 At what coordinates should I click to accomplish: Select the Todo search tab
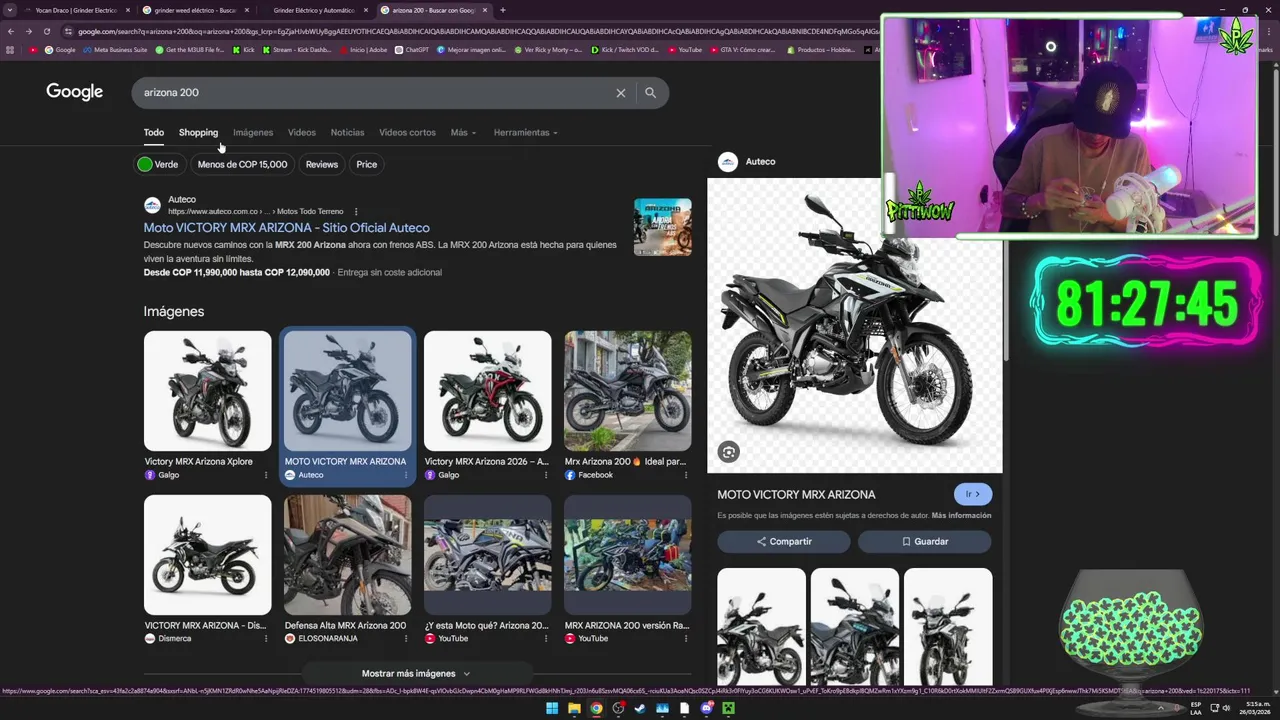pyautogui.click(x=153, y=132)
